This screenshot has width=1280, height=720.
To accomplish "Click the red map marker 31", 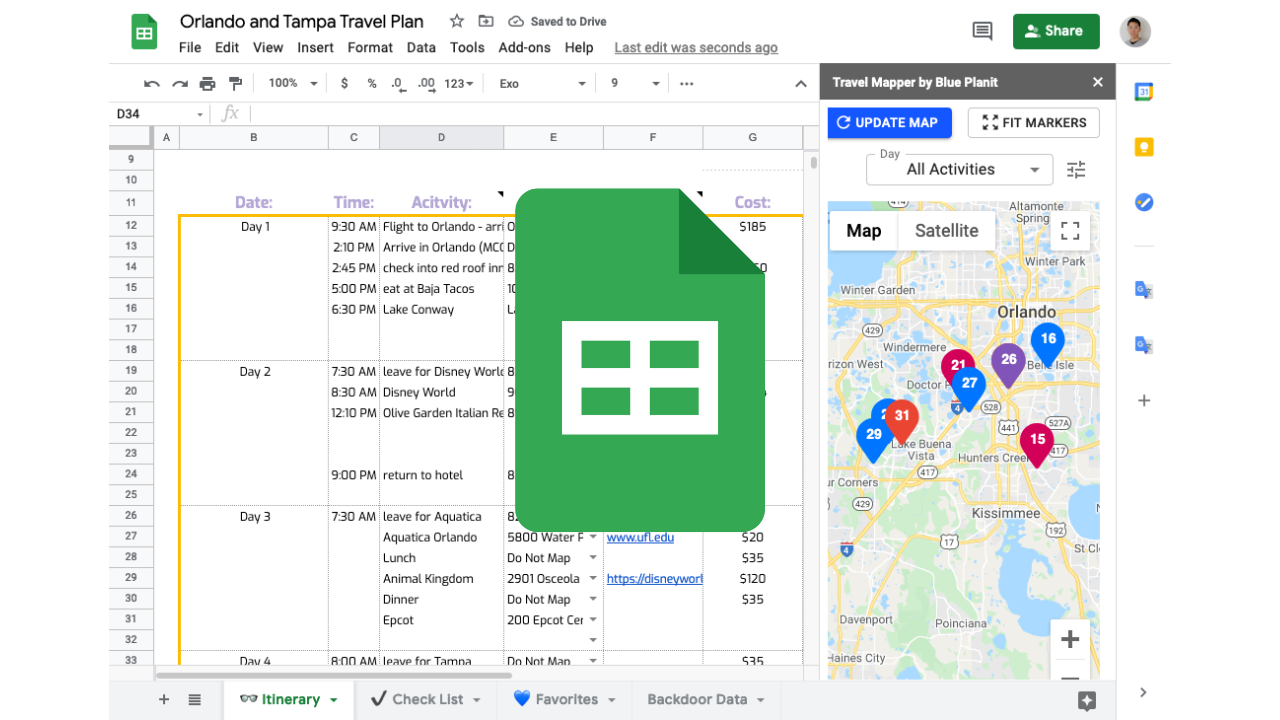I will click(902, 420).
